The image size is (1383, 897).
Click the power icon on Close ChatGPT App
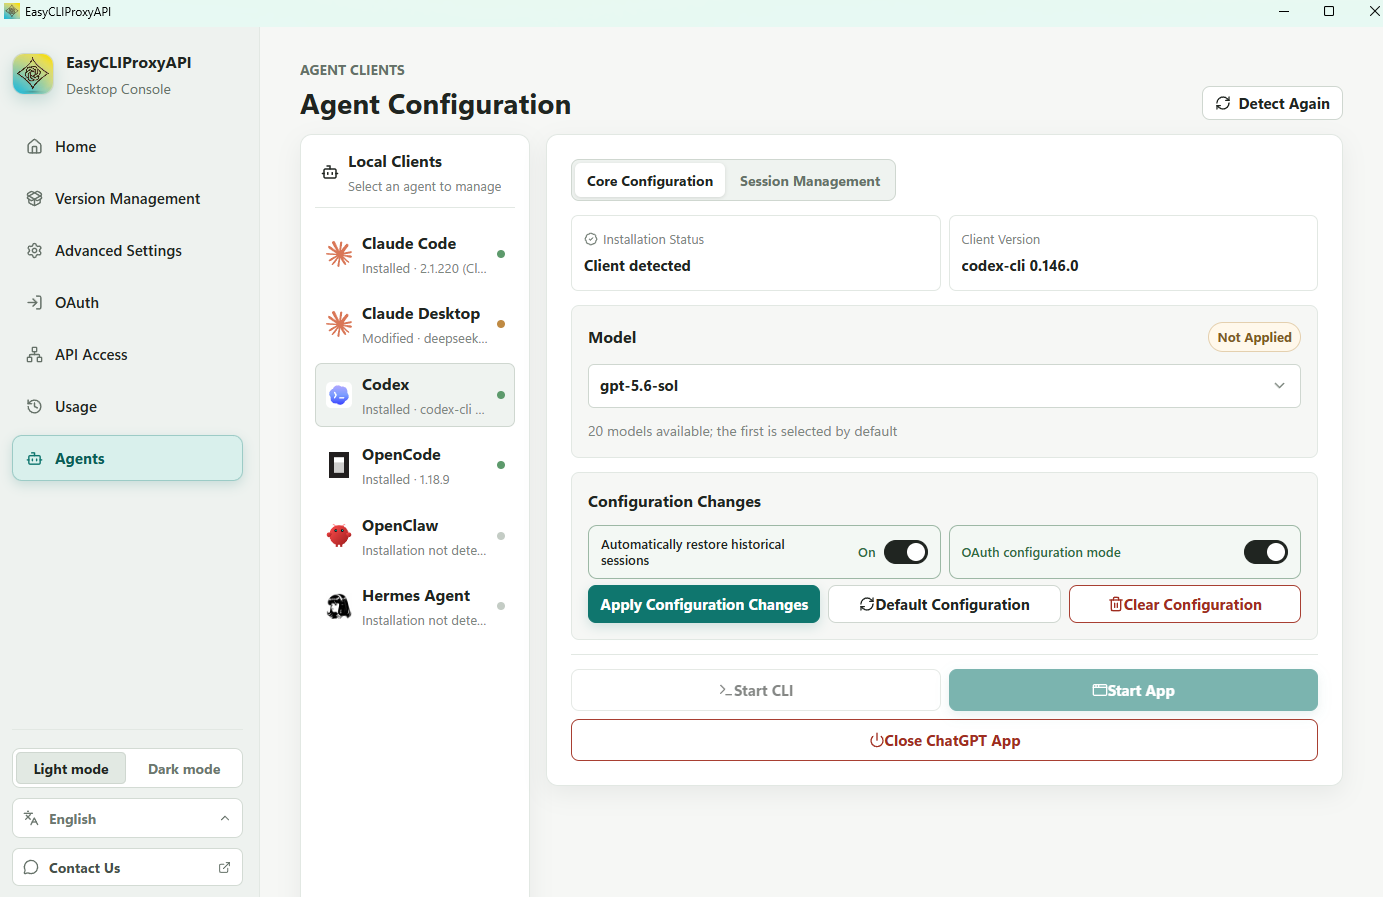pyautogui.click(x=876, y=740)
